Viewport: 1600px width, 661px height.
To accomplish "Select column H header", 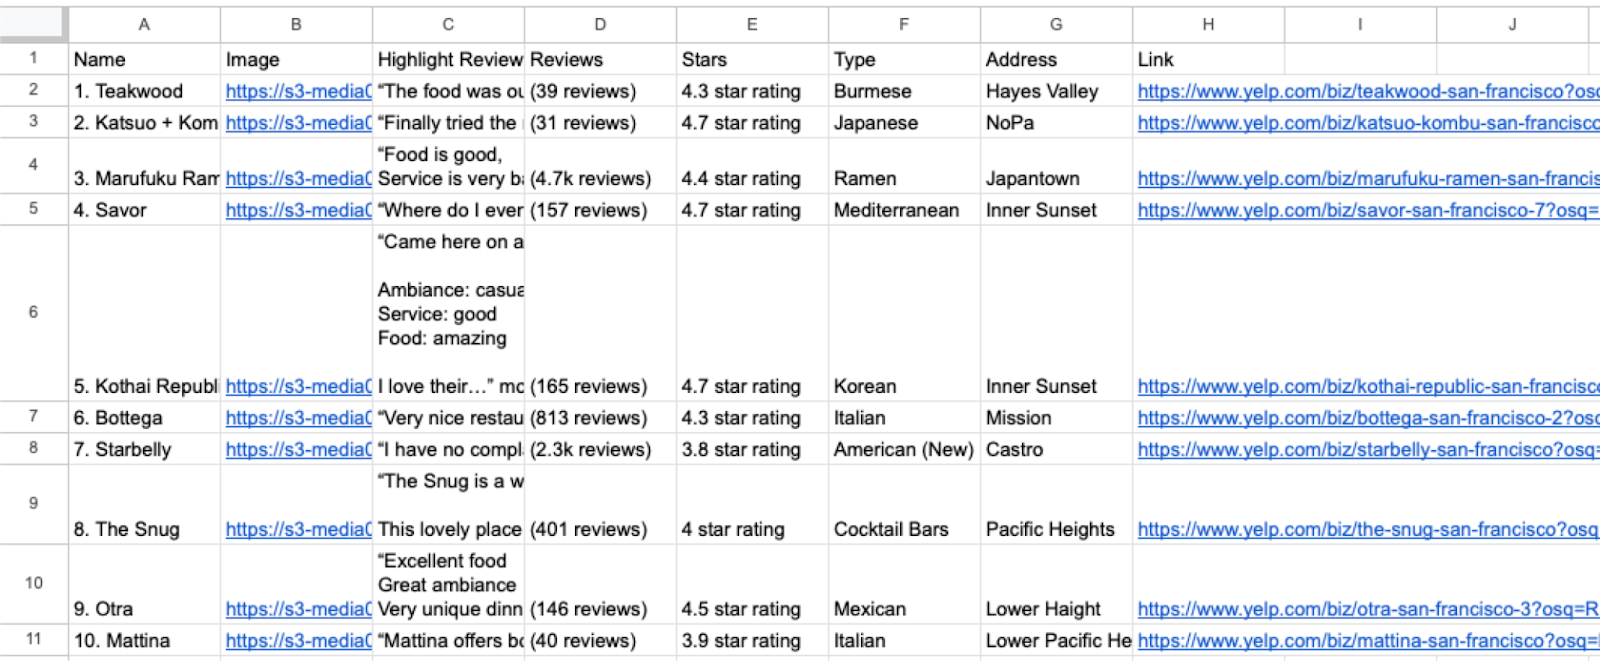I will (1208, 24).
